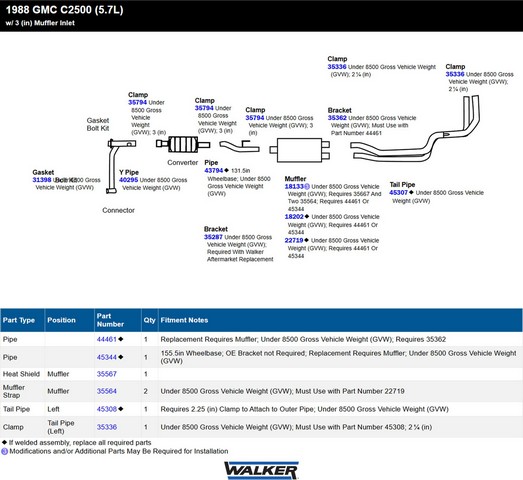Click the intermediate pipe drawing
The image size is (523, 480).
click(x=239, y=146)
